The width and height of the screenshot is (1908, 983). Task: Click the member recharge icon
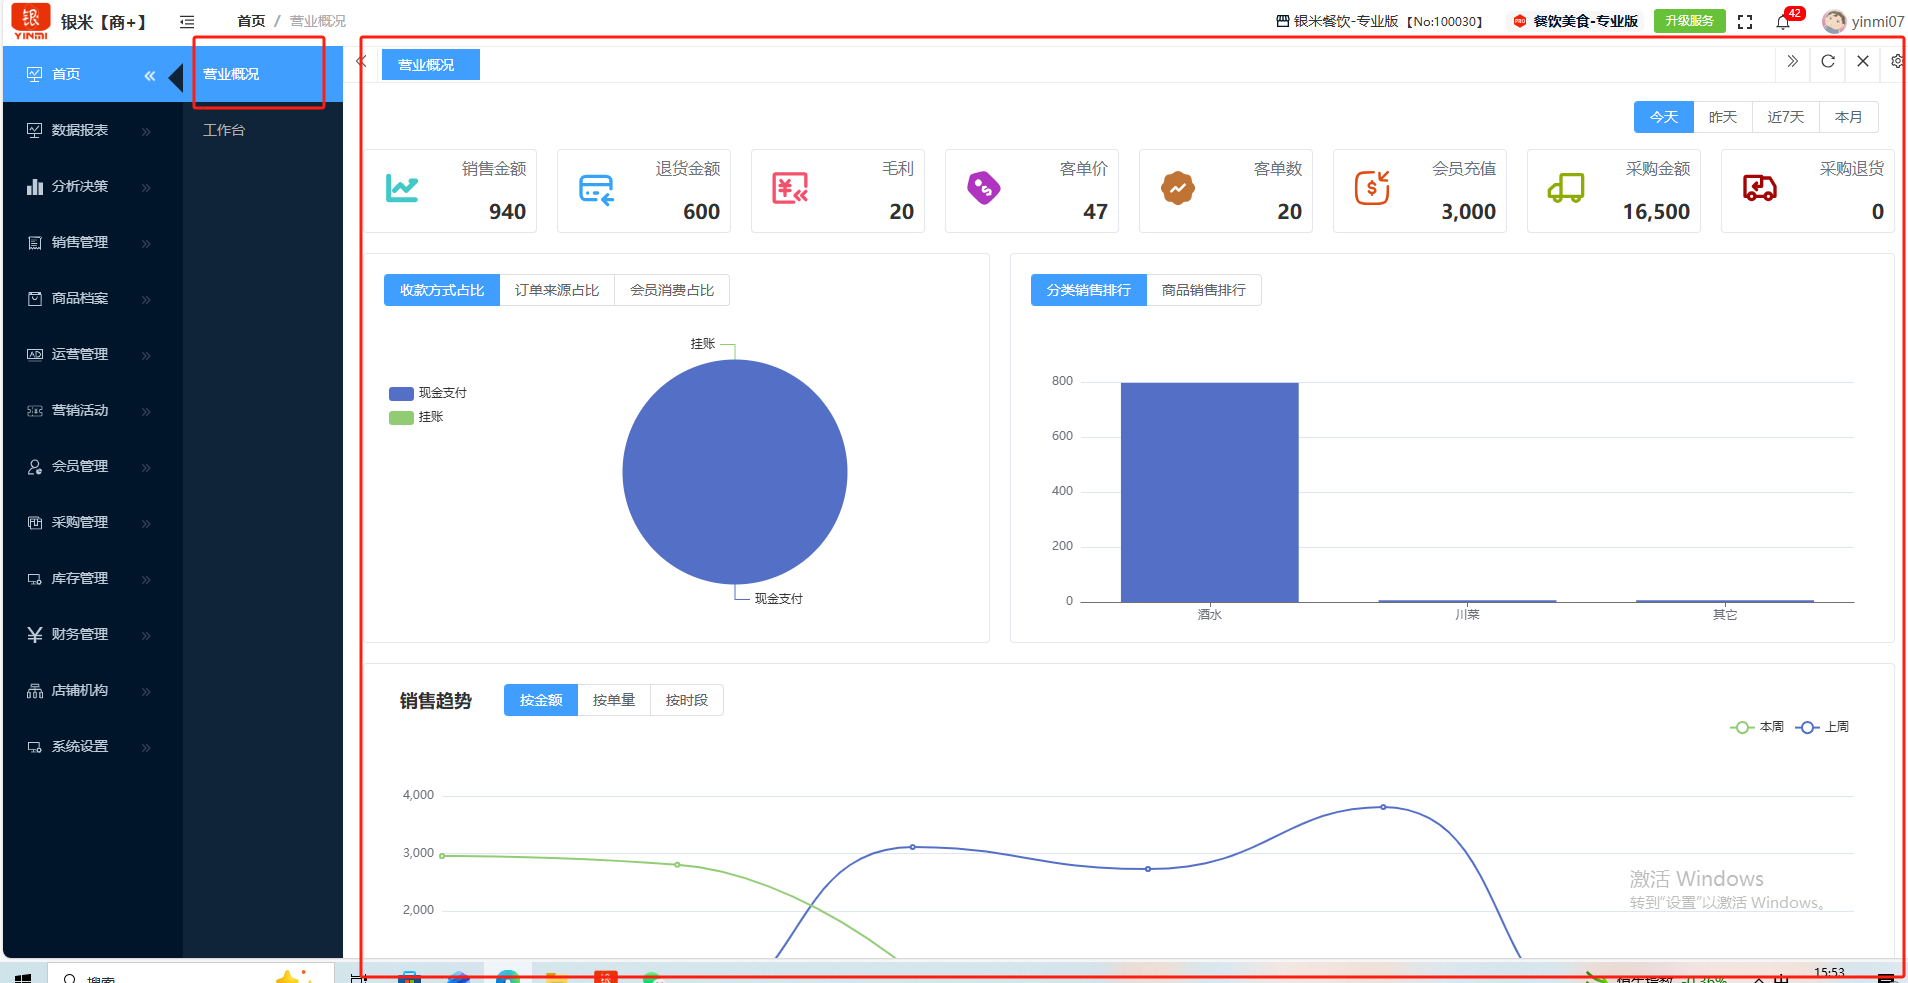tap(1371, 188)
